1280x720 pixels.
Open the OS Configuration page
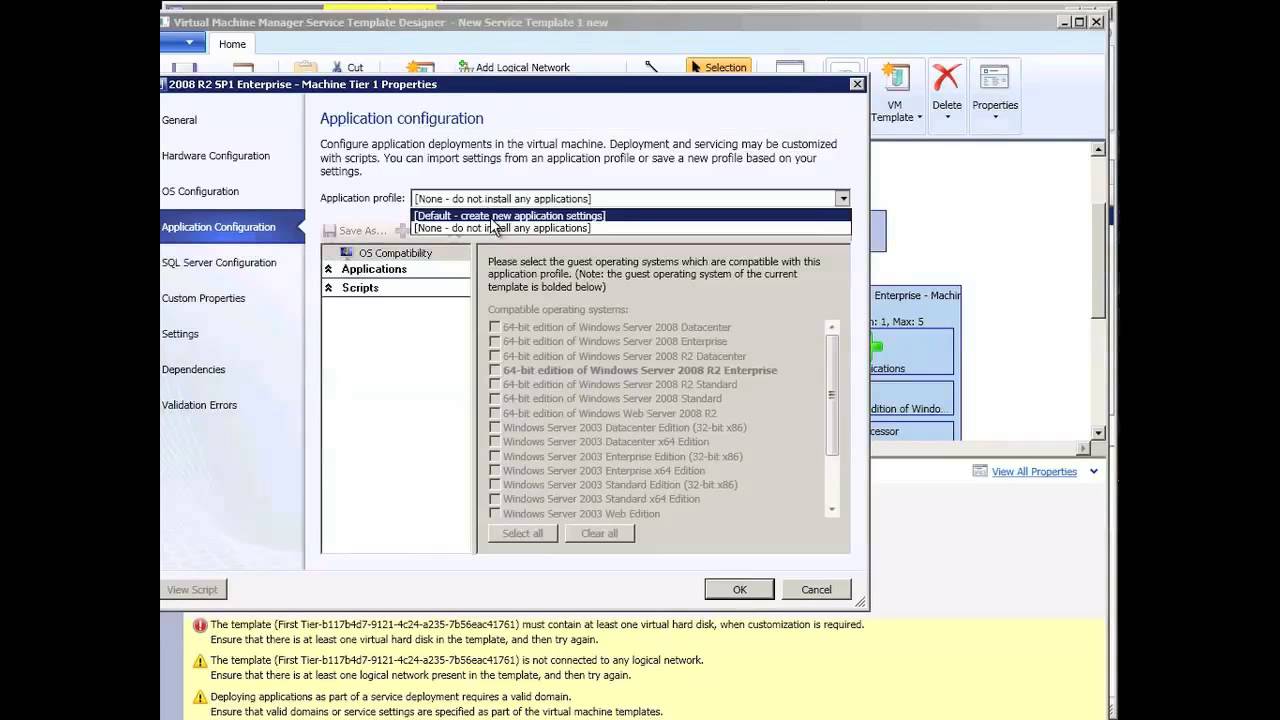point(201,191)
